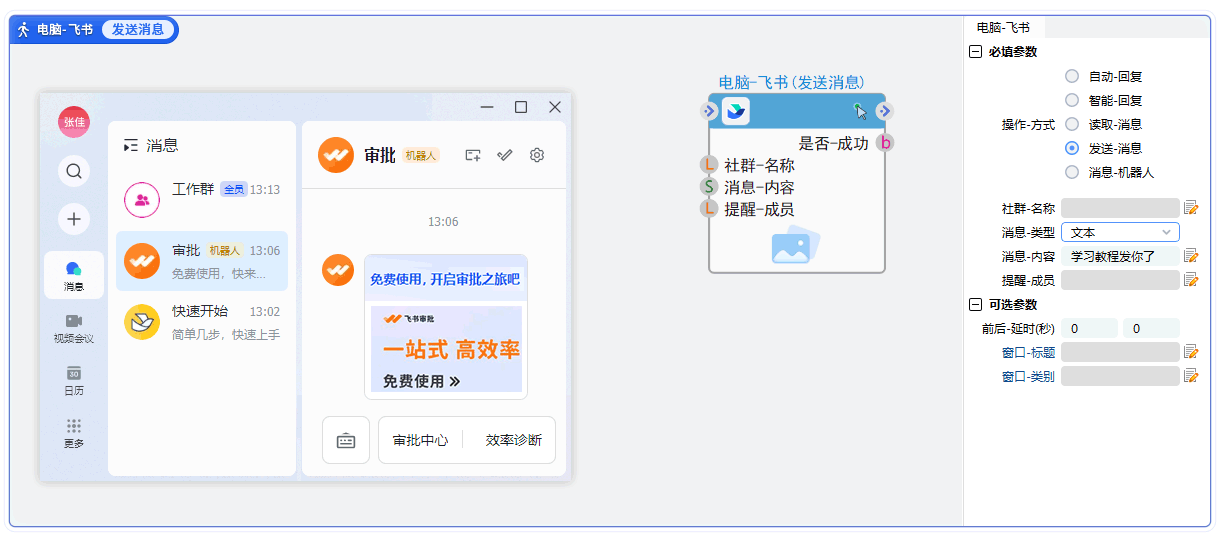1226x536 pixels.
Task: Collapse the 必填参数 section
Action: pyautogui.click(x=975, y=52)
